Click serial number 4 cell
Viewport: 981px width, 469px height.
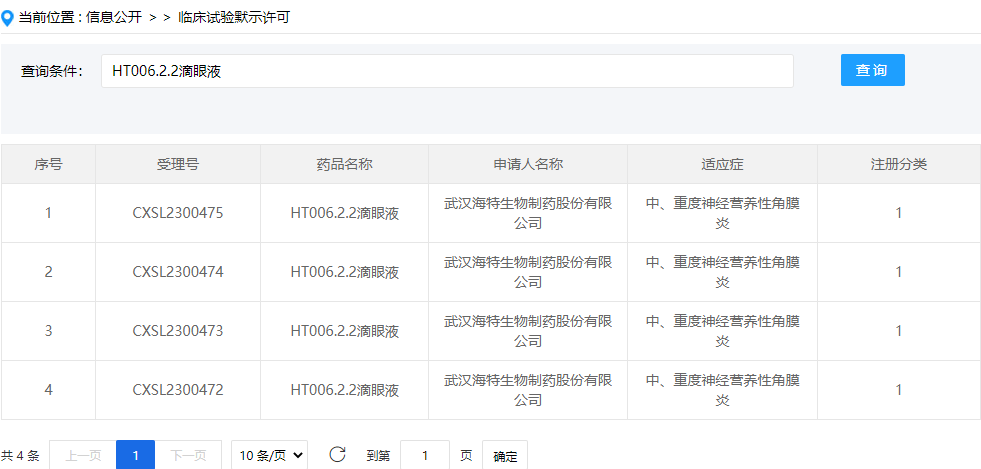(x=48, y=390)
